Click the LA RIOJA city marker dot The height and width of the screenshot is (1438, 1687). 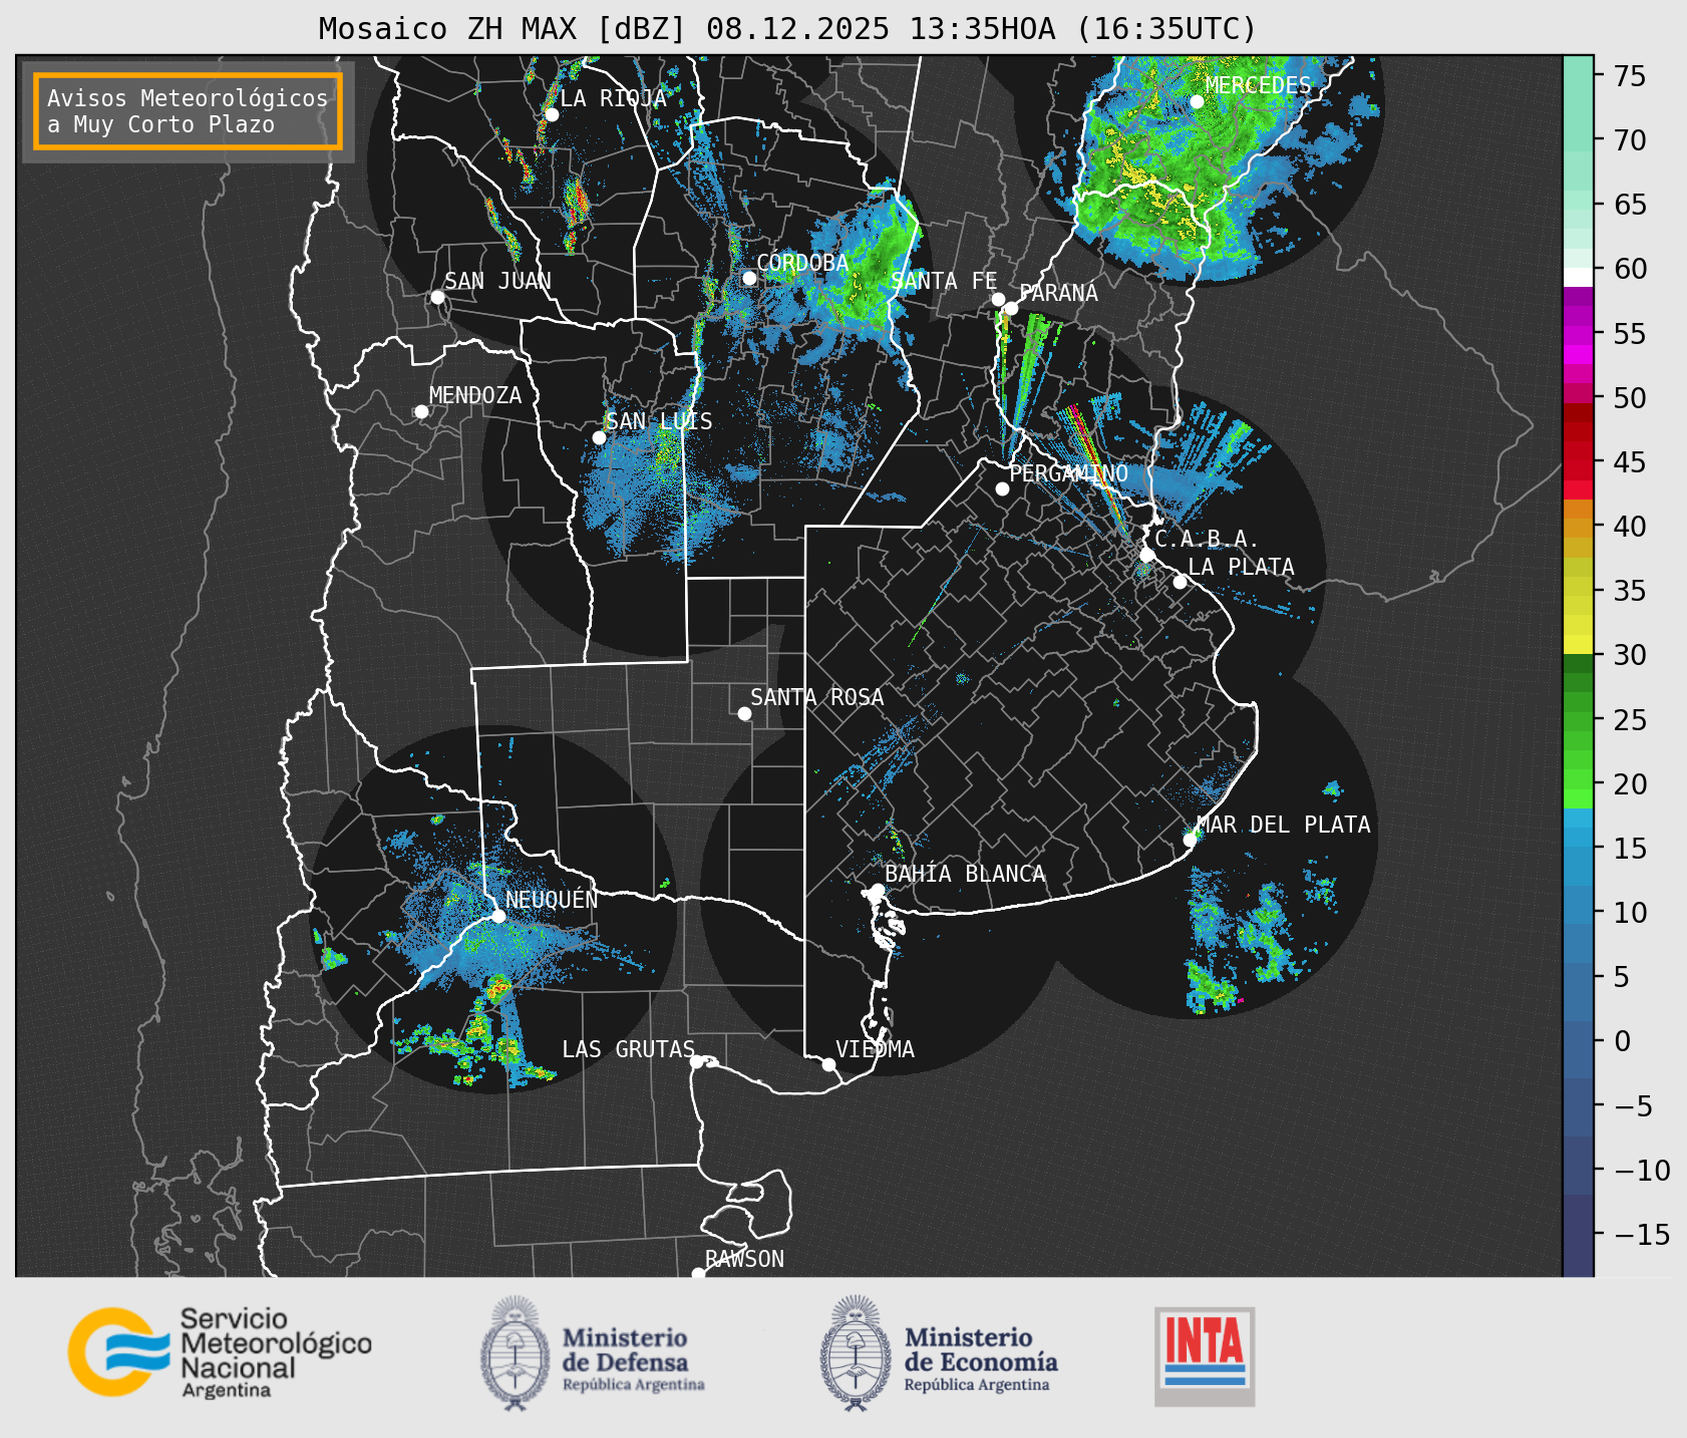pos(551,115)
